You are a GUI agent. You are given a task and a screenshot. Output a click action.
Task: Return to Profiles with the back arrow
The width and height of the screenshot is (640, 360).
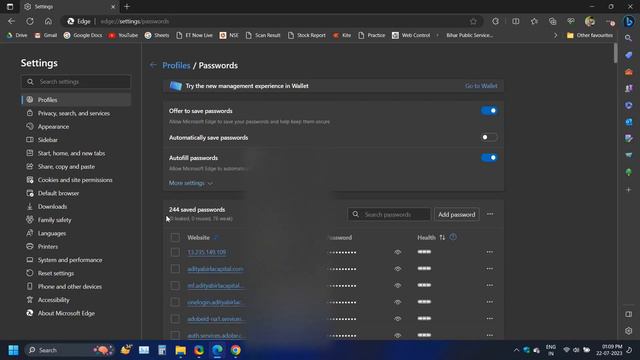pyautogui.click(x=153, y=65)
